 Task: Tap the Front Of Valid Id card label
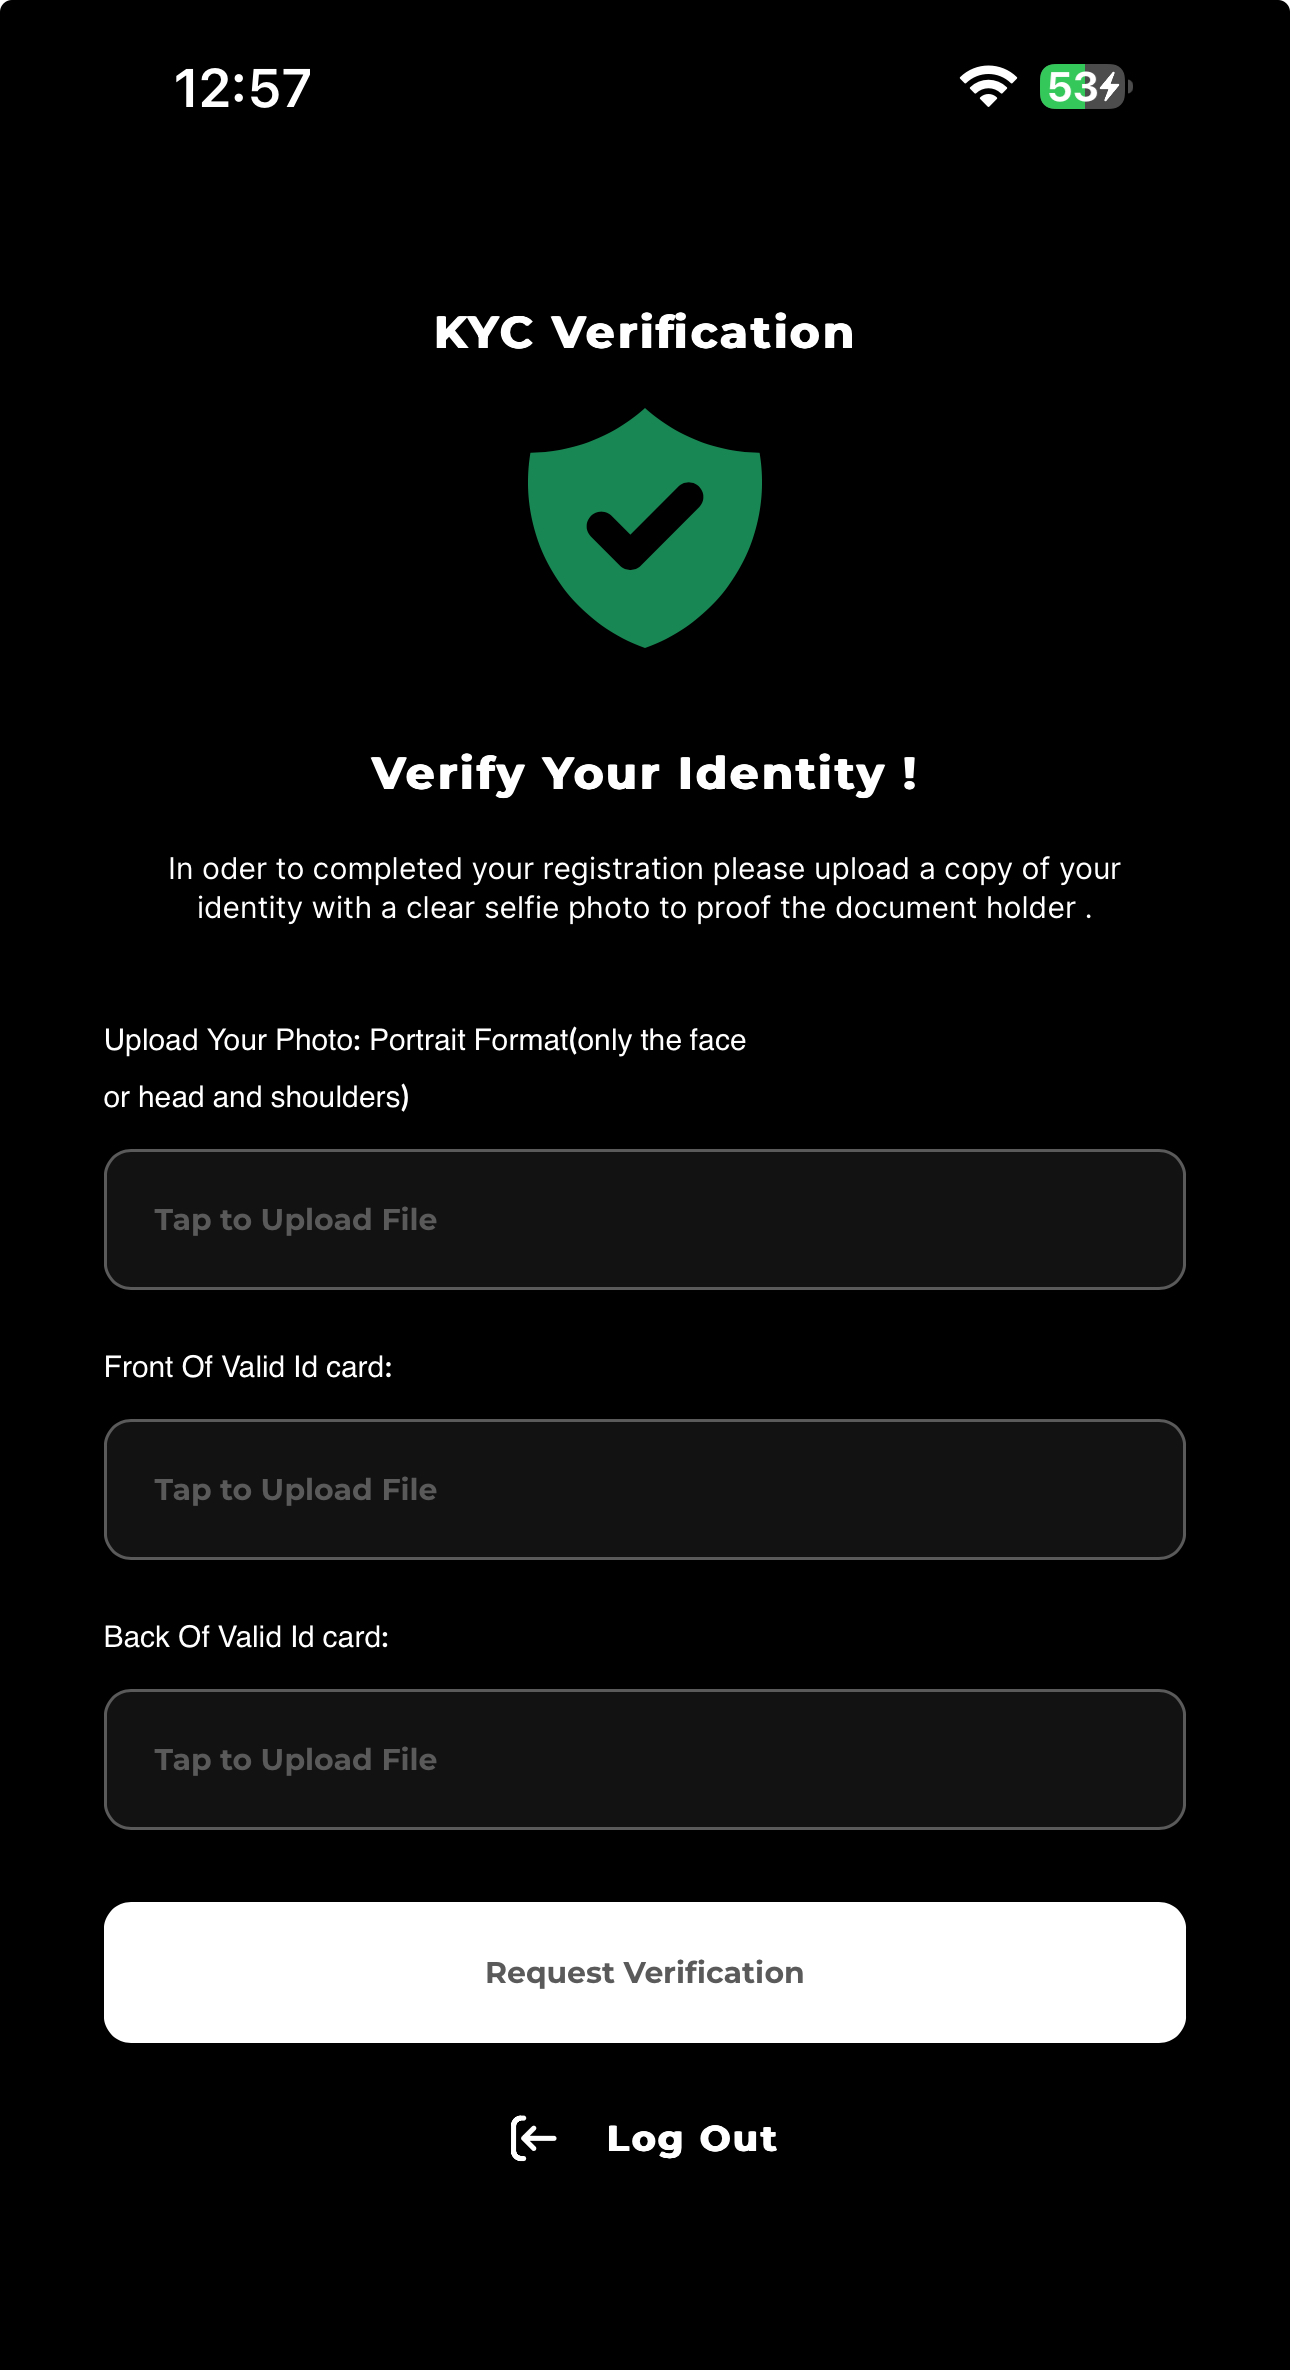(x=248, y=1367)
